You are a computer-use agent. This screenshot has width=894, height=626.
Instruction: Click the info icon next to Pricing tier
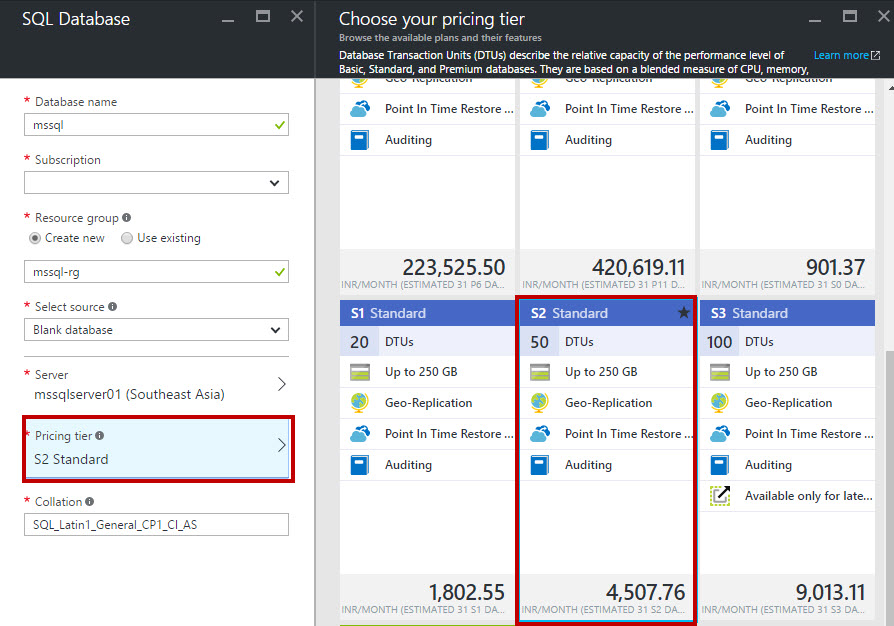click(100, 436)
